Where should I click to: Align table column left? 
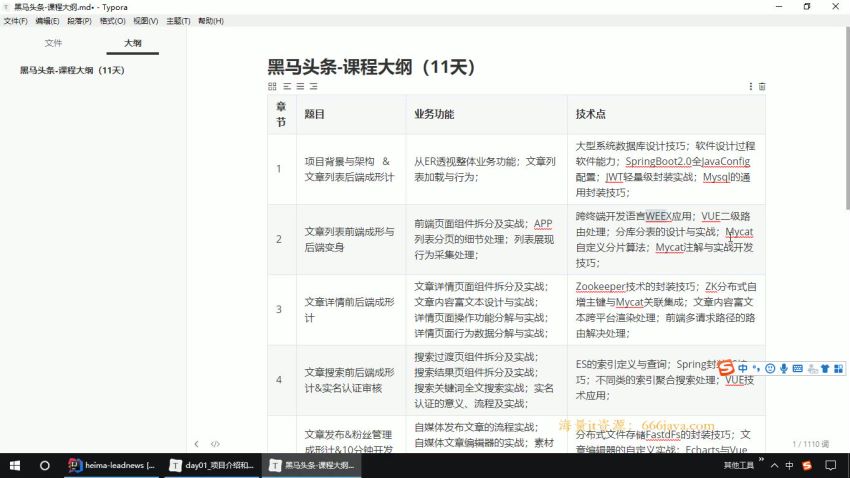click(287, 86)
